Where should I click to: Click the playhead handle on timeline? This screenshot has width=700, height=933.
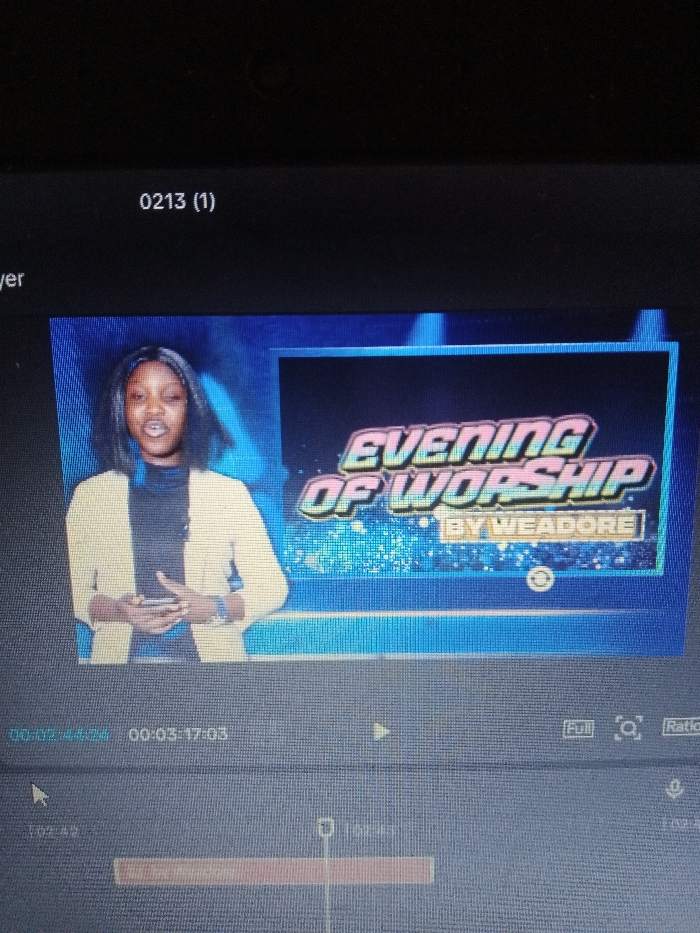click(x=325, y=827)
